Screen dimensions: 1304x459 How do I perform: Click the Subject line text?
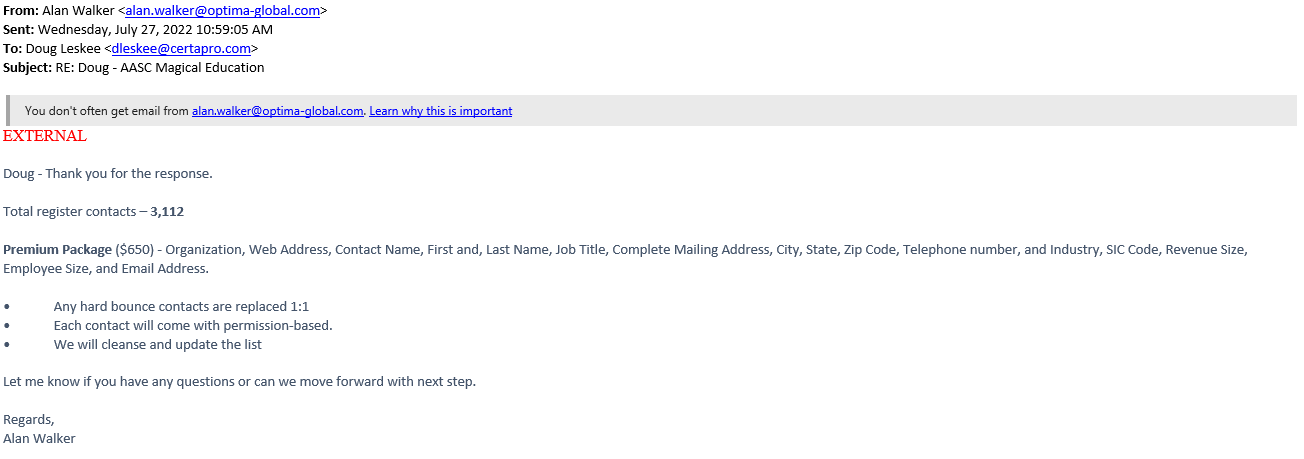(x=134, y=68)
